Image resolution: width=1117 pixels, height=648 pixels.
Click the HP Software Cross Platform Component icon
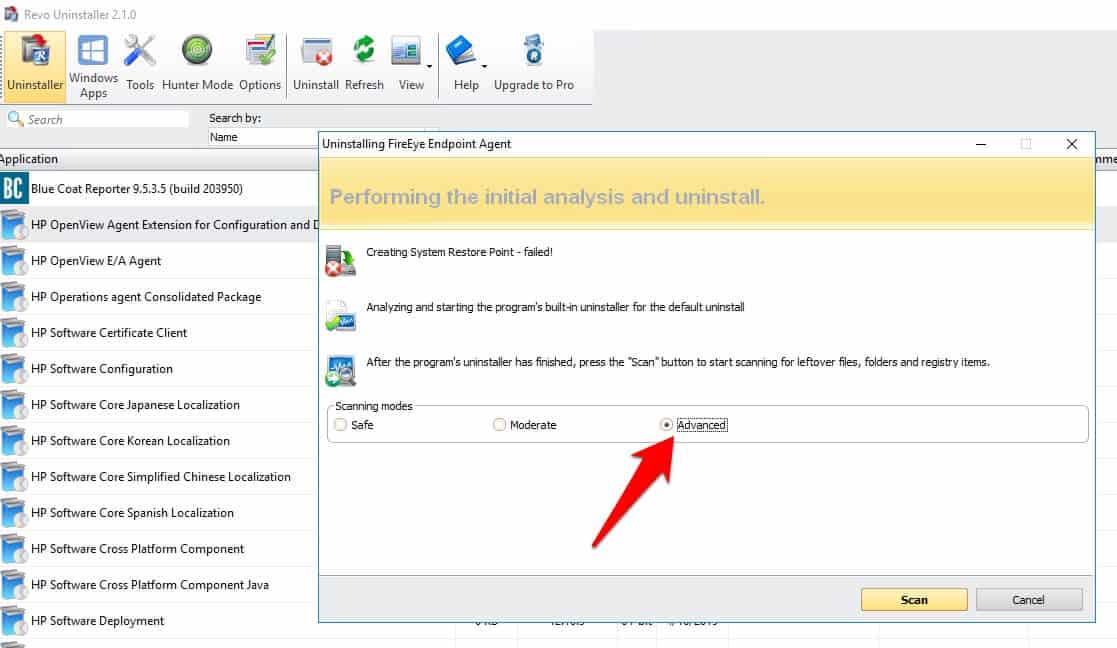point(14,549)
